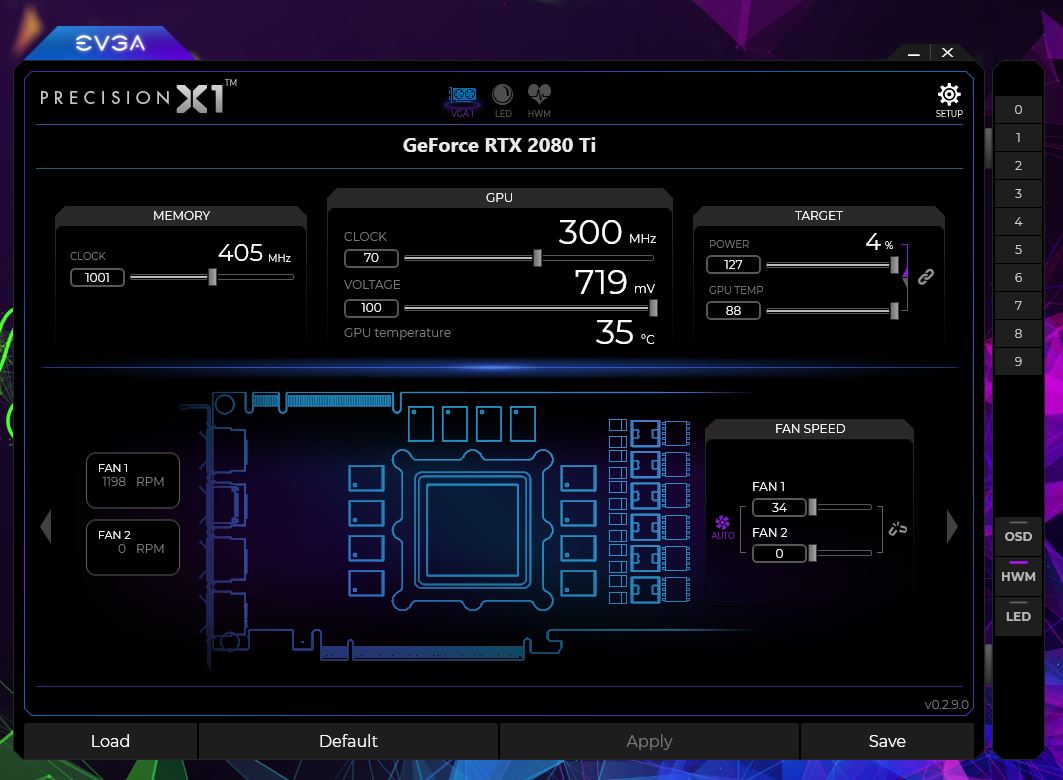Select profile 6

tap(1018, 277)
